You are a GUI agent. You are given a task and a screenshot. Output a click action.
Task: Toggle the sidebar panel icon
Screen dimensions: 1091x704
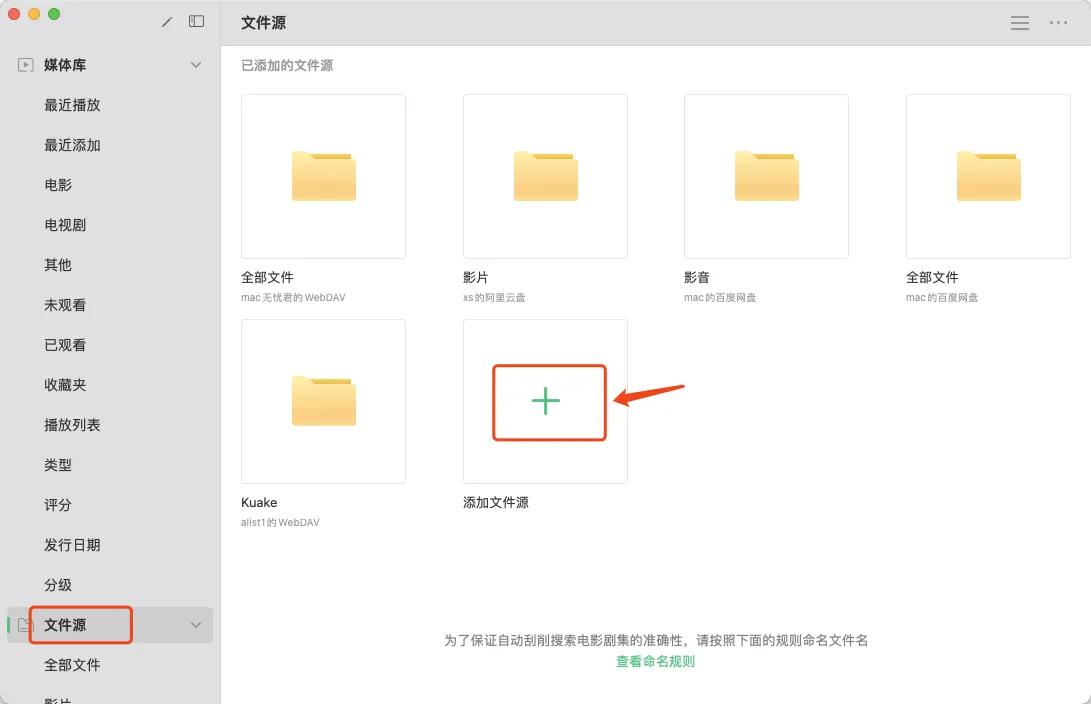[197, 22]
